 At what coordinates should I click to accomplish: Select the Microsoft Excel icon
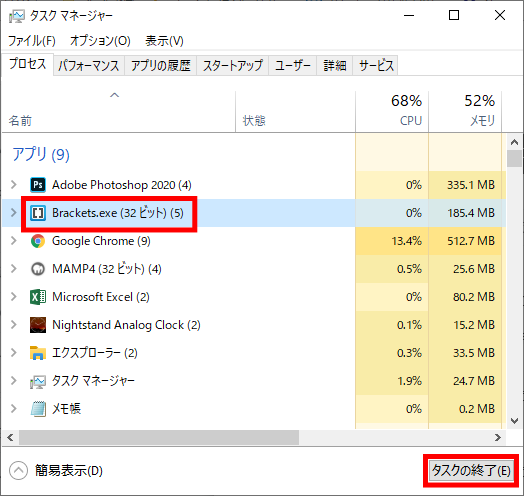[x=38, y=297]
